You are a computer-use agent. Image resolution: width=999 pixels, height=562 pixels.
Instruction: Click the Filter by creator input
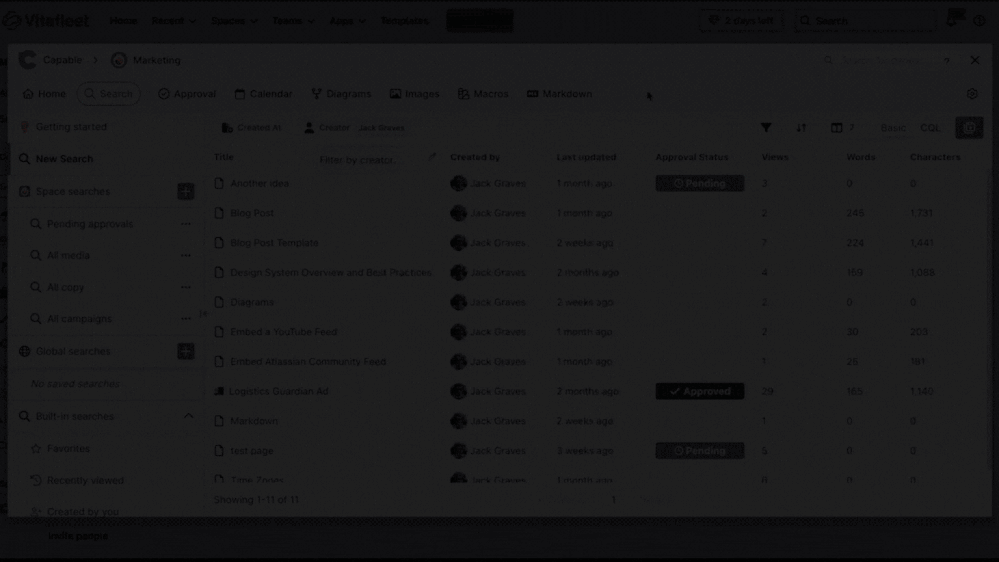click(x=376, y=159)
